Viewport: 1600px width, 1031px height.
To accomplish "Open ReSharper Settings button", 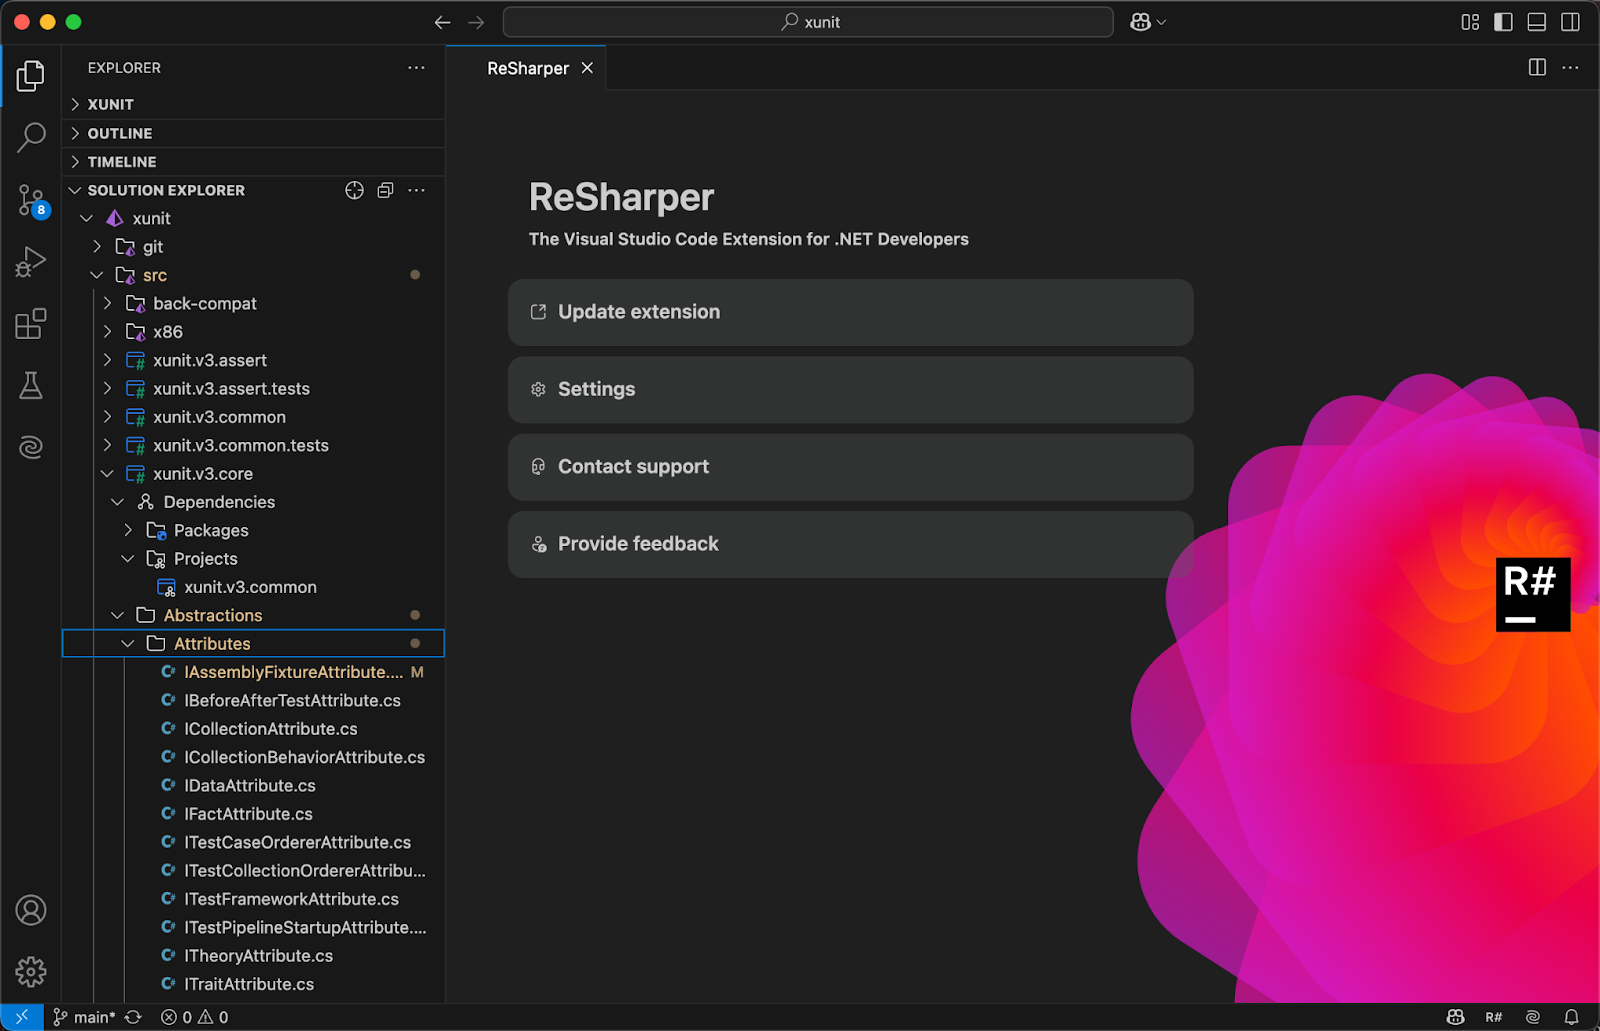I will pyautogui.click(x=850, y=389).
